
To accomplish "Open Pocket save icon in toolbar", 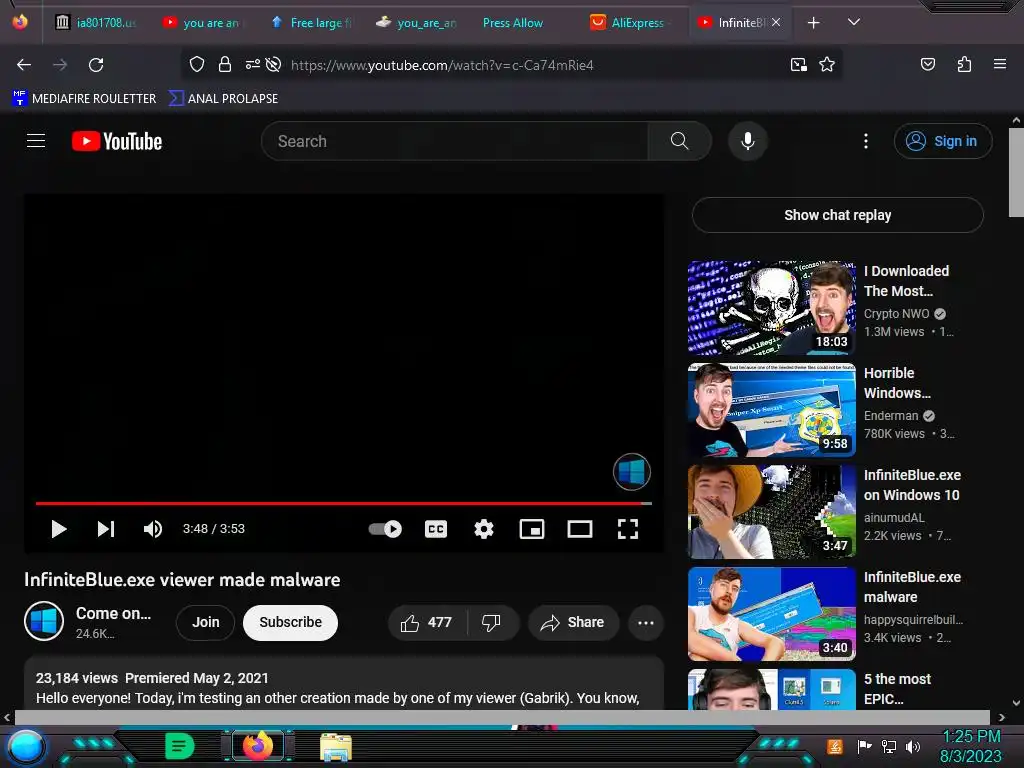I will click(x=927, y=64).
